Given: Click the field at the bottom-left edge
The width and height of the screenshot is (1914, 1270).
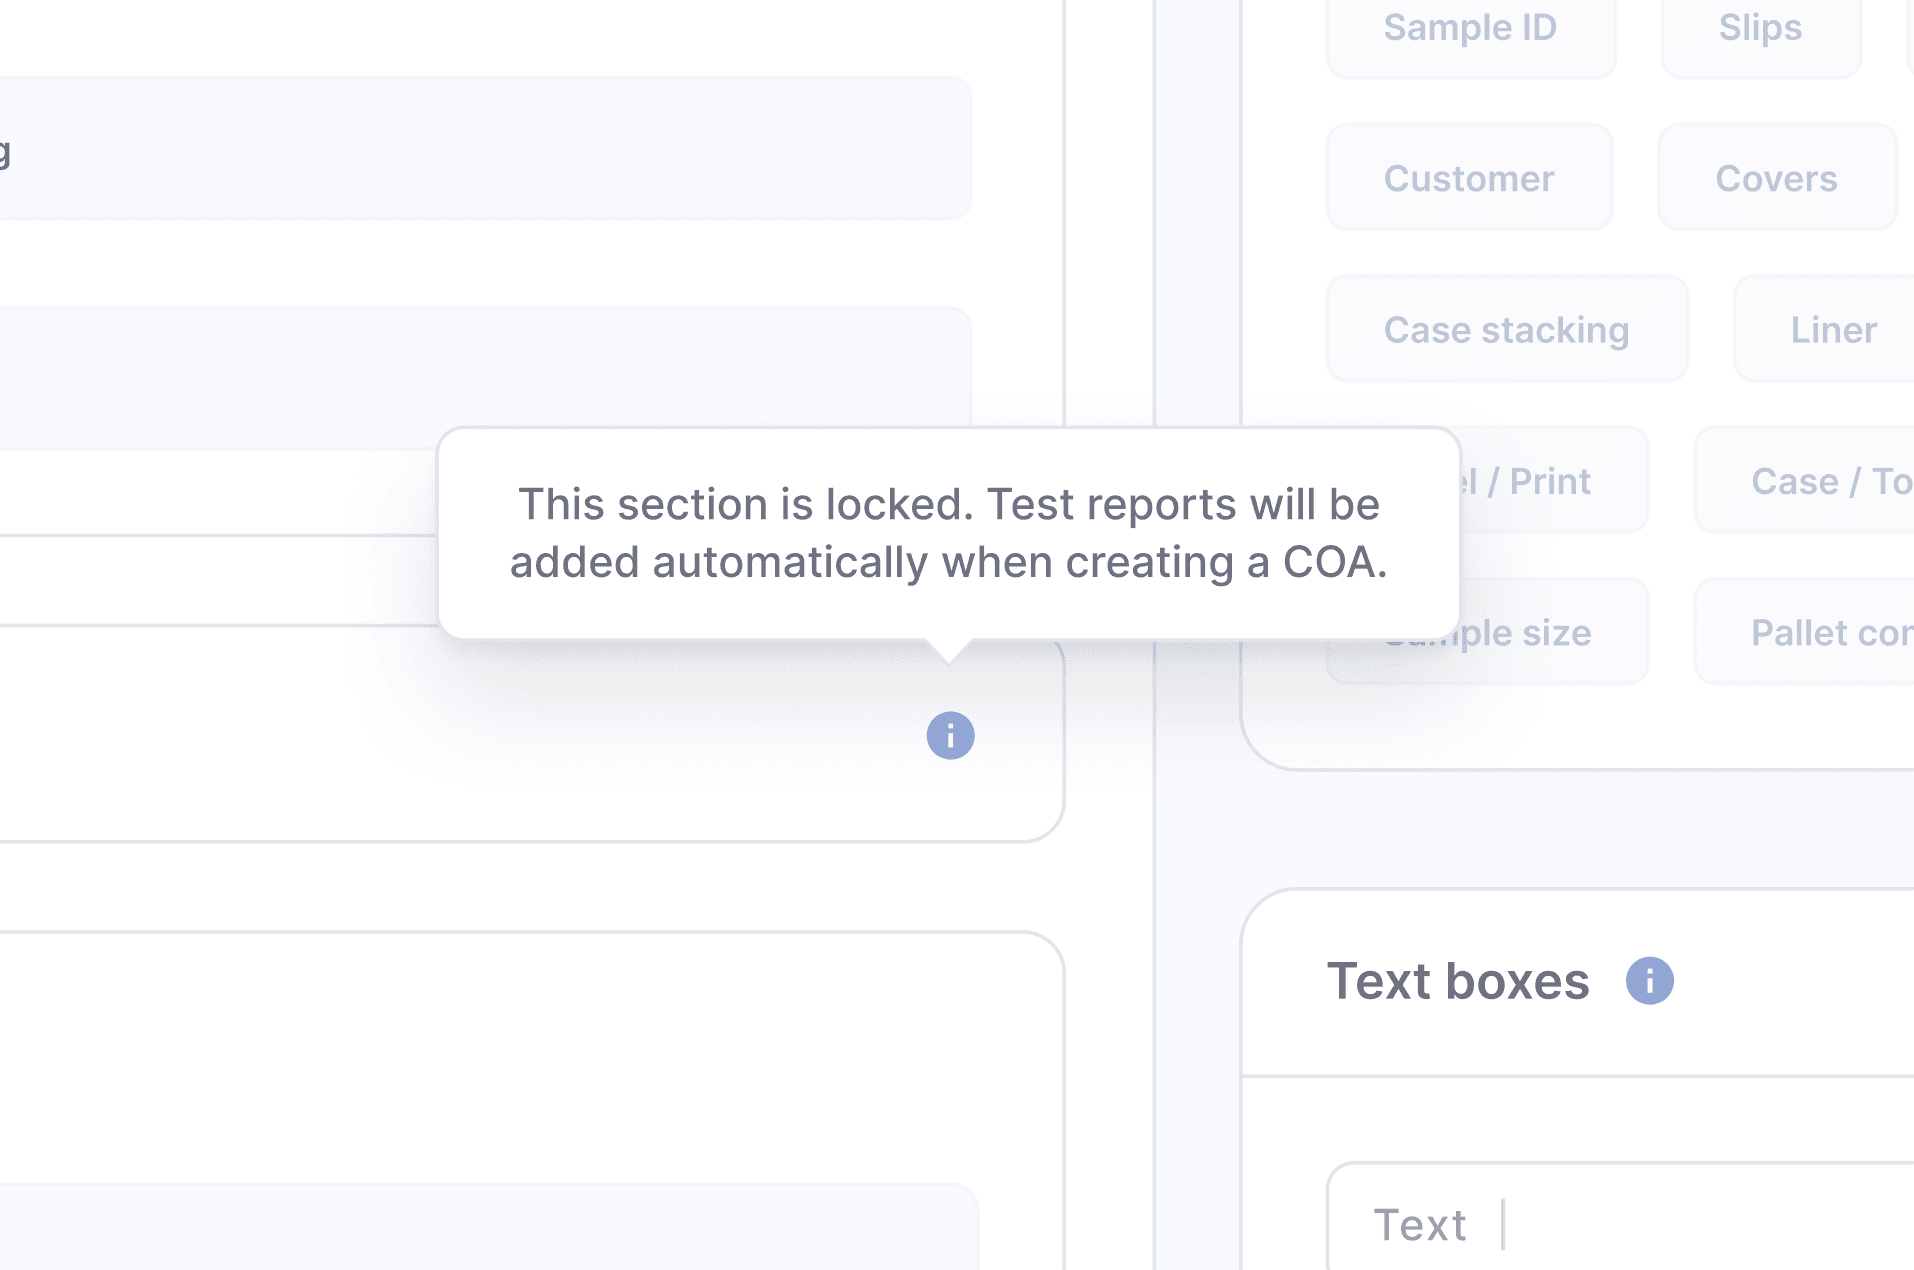Looking at the screenshot, I should click(480, 1228).
